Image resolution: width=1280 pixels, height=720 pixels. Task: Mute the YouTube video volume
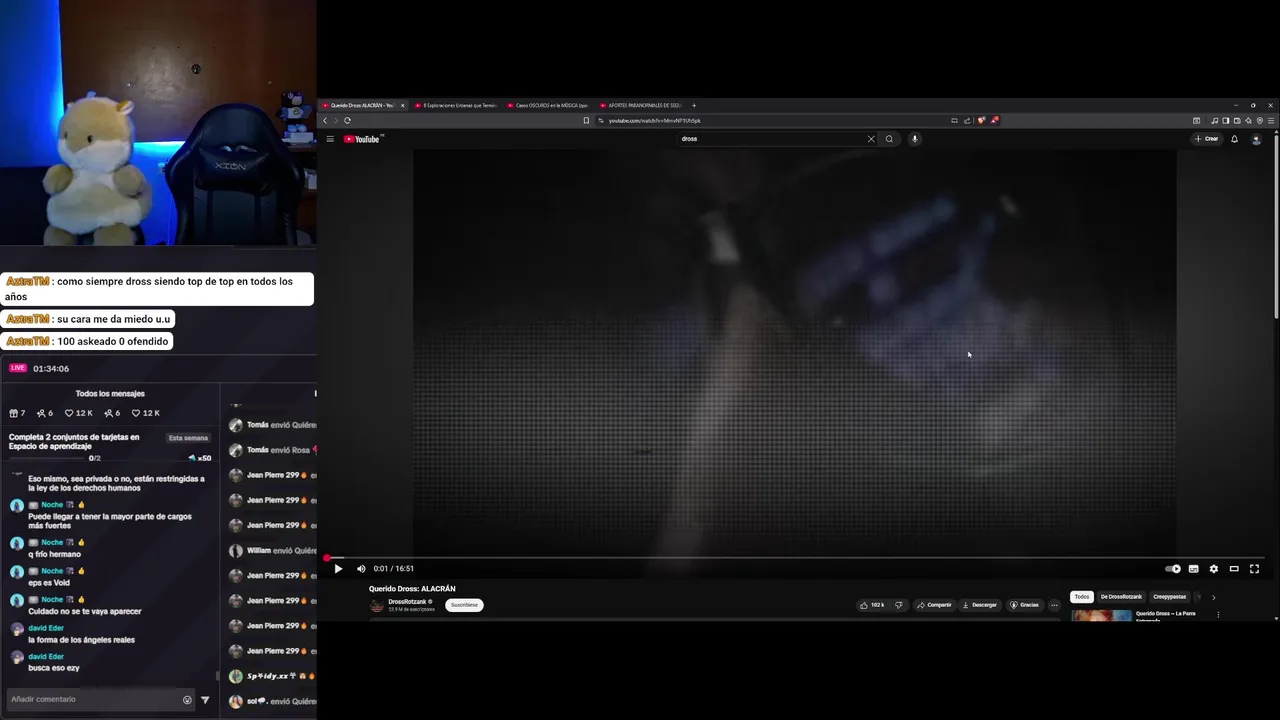click(x=361, y=569)
